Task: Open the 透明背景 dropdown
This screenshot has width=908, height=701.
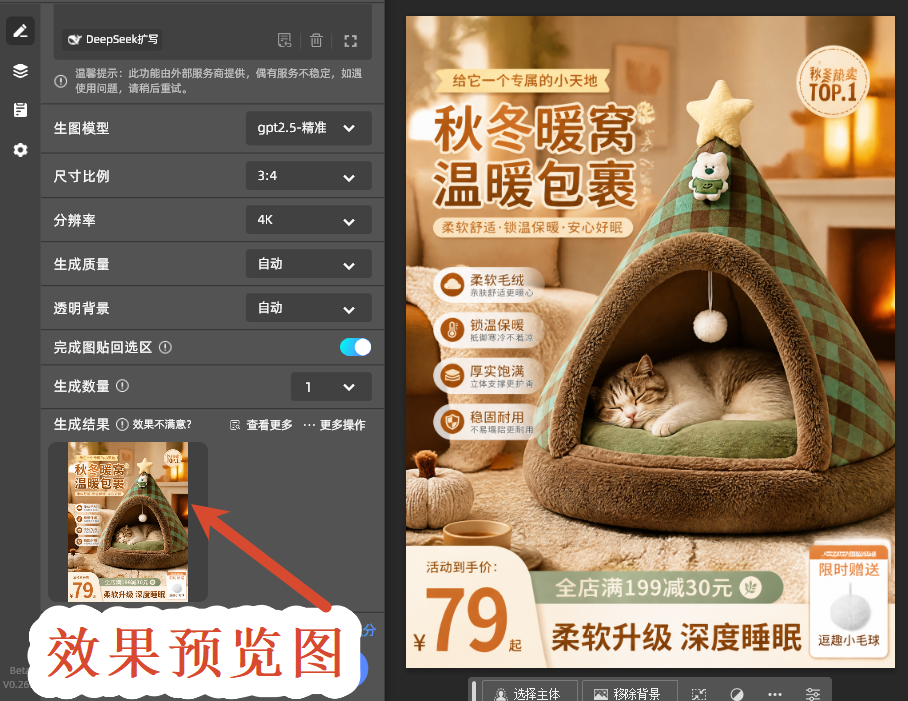Action: pyautogui.click(x=309, y=308)
